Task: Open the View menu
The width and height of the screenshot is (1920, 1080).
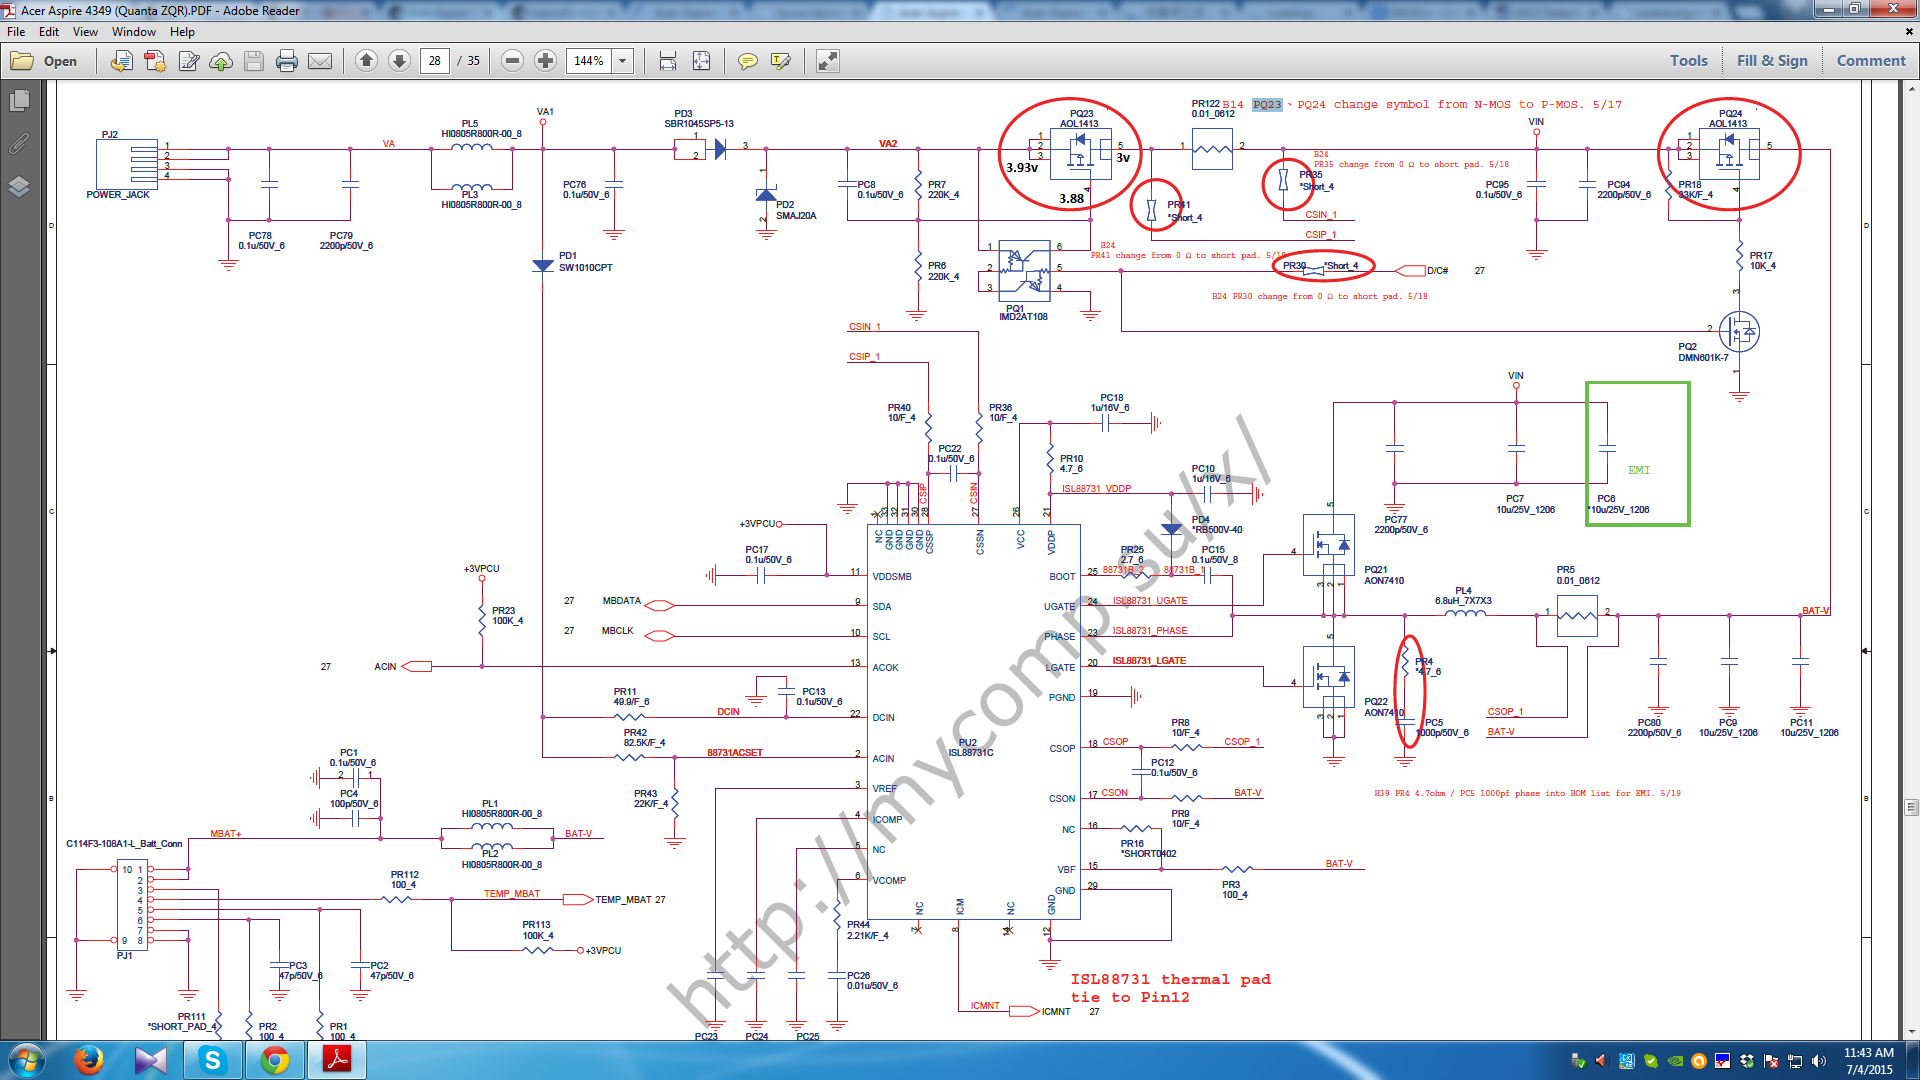Action: (x=85, y=32)
